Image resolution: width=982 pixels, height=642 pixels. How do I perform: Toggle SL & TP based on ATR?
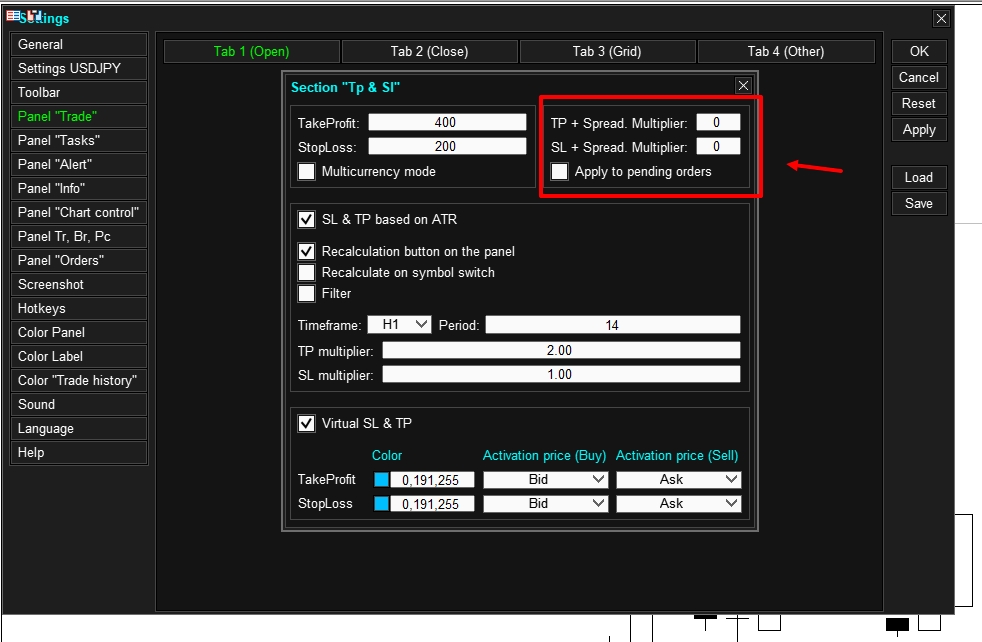[x=307, y=219]
